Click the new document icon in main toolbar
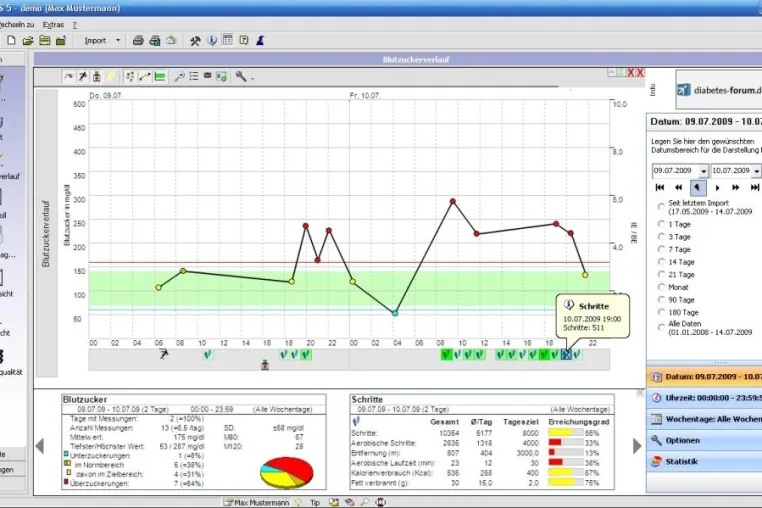762x508 pixels. click(x=11, y=40)
